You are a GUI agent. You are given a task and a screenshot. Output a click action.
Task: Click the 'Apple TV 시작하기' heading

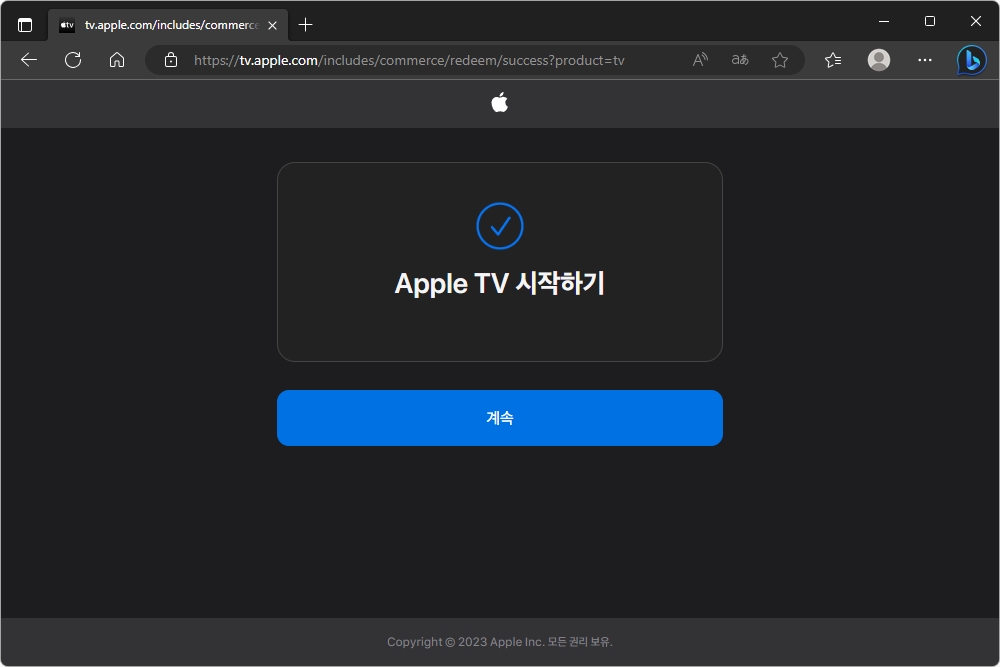tap(499, 283)
